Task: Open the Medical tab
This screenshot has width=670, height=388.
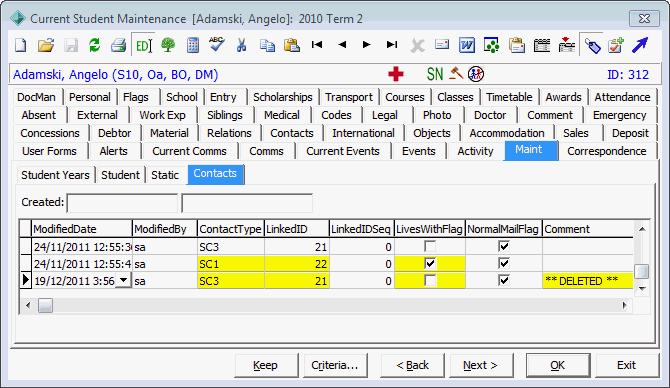Action: [x=282, y=115]
